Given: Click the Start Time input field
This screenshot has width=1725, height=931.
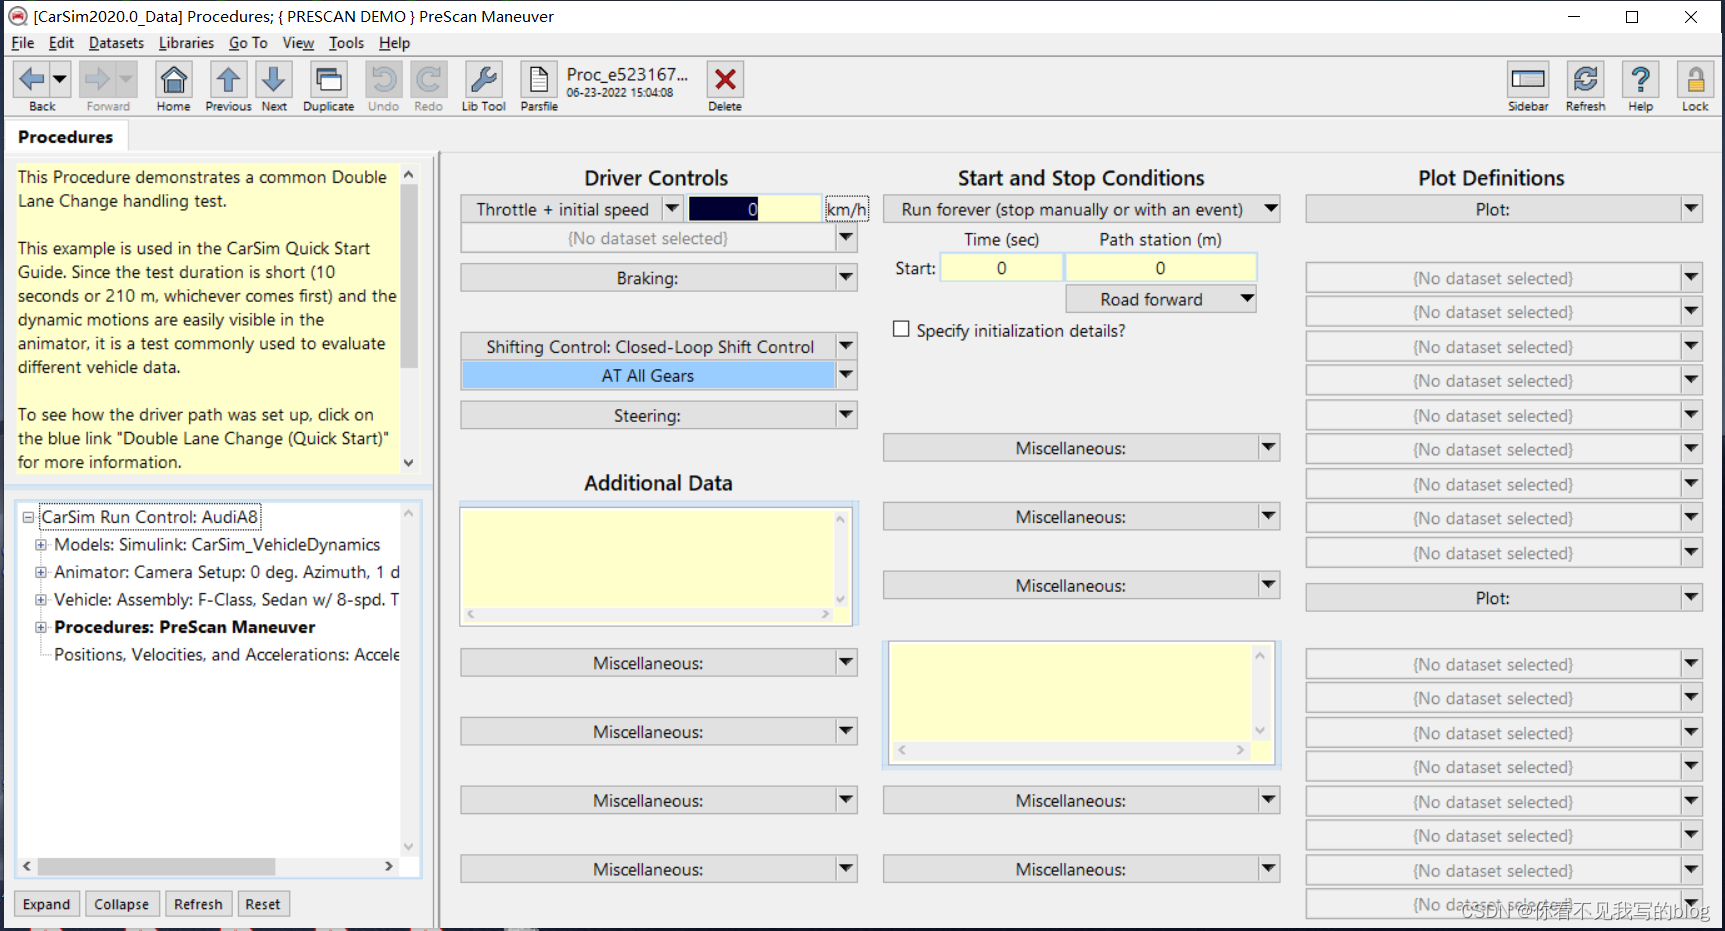Looking at the screenshot, I should click(x=1001, y=268).
